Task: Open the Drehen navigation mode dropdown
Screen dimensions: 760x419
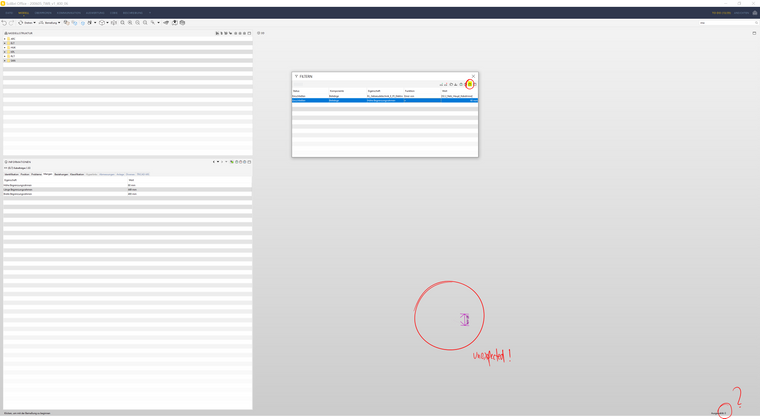Action: pyautogui.click(x=27, y=23)
